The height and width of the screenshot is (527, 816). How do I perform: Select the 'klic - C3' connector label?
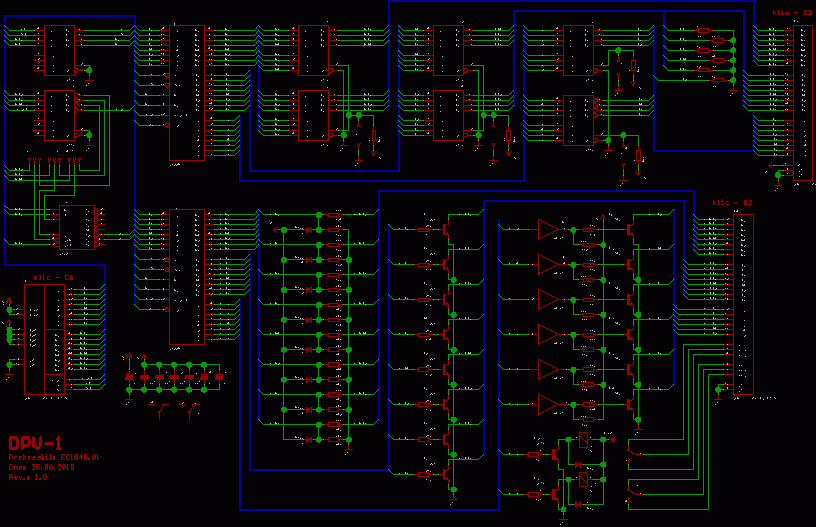point(792,13)
